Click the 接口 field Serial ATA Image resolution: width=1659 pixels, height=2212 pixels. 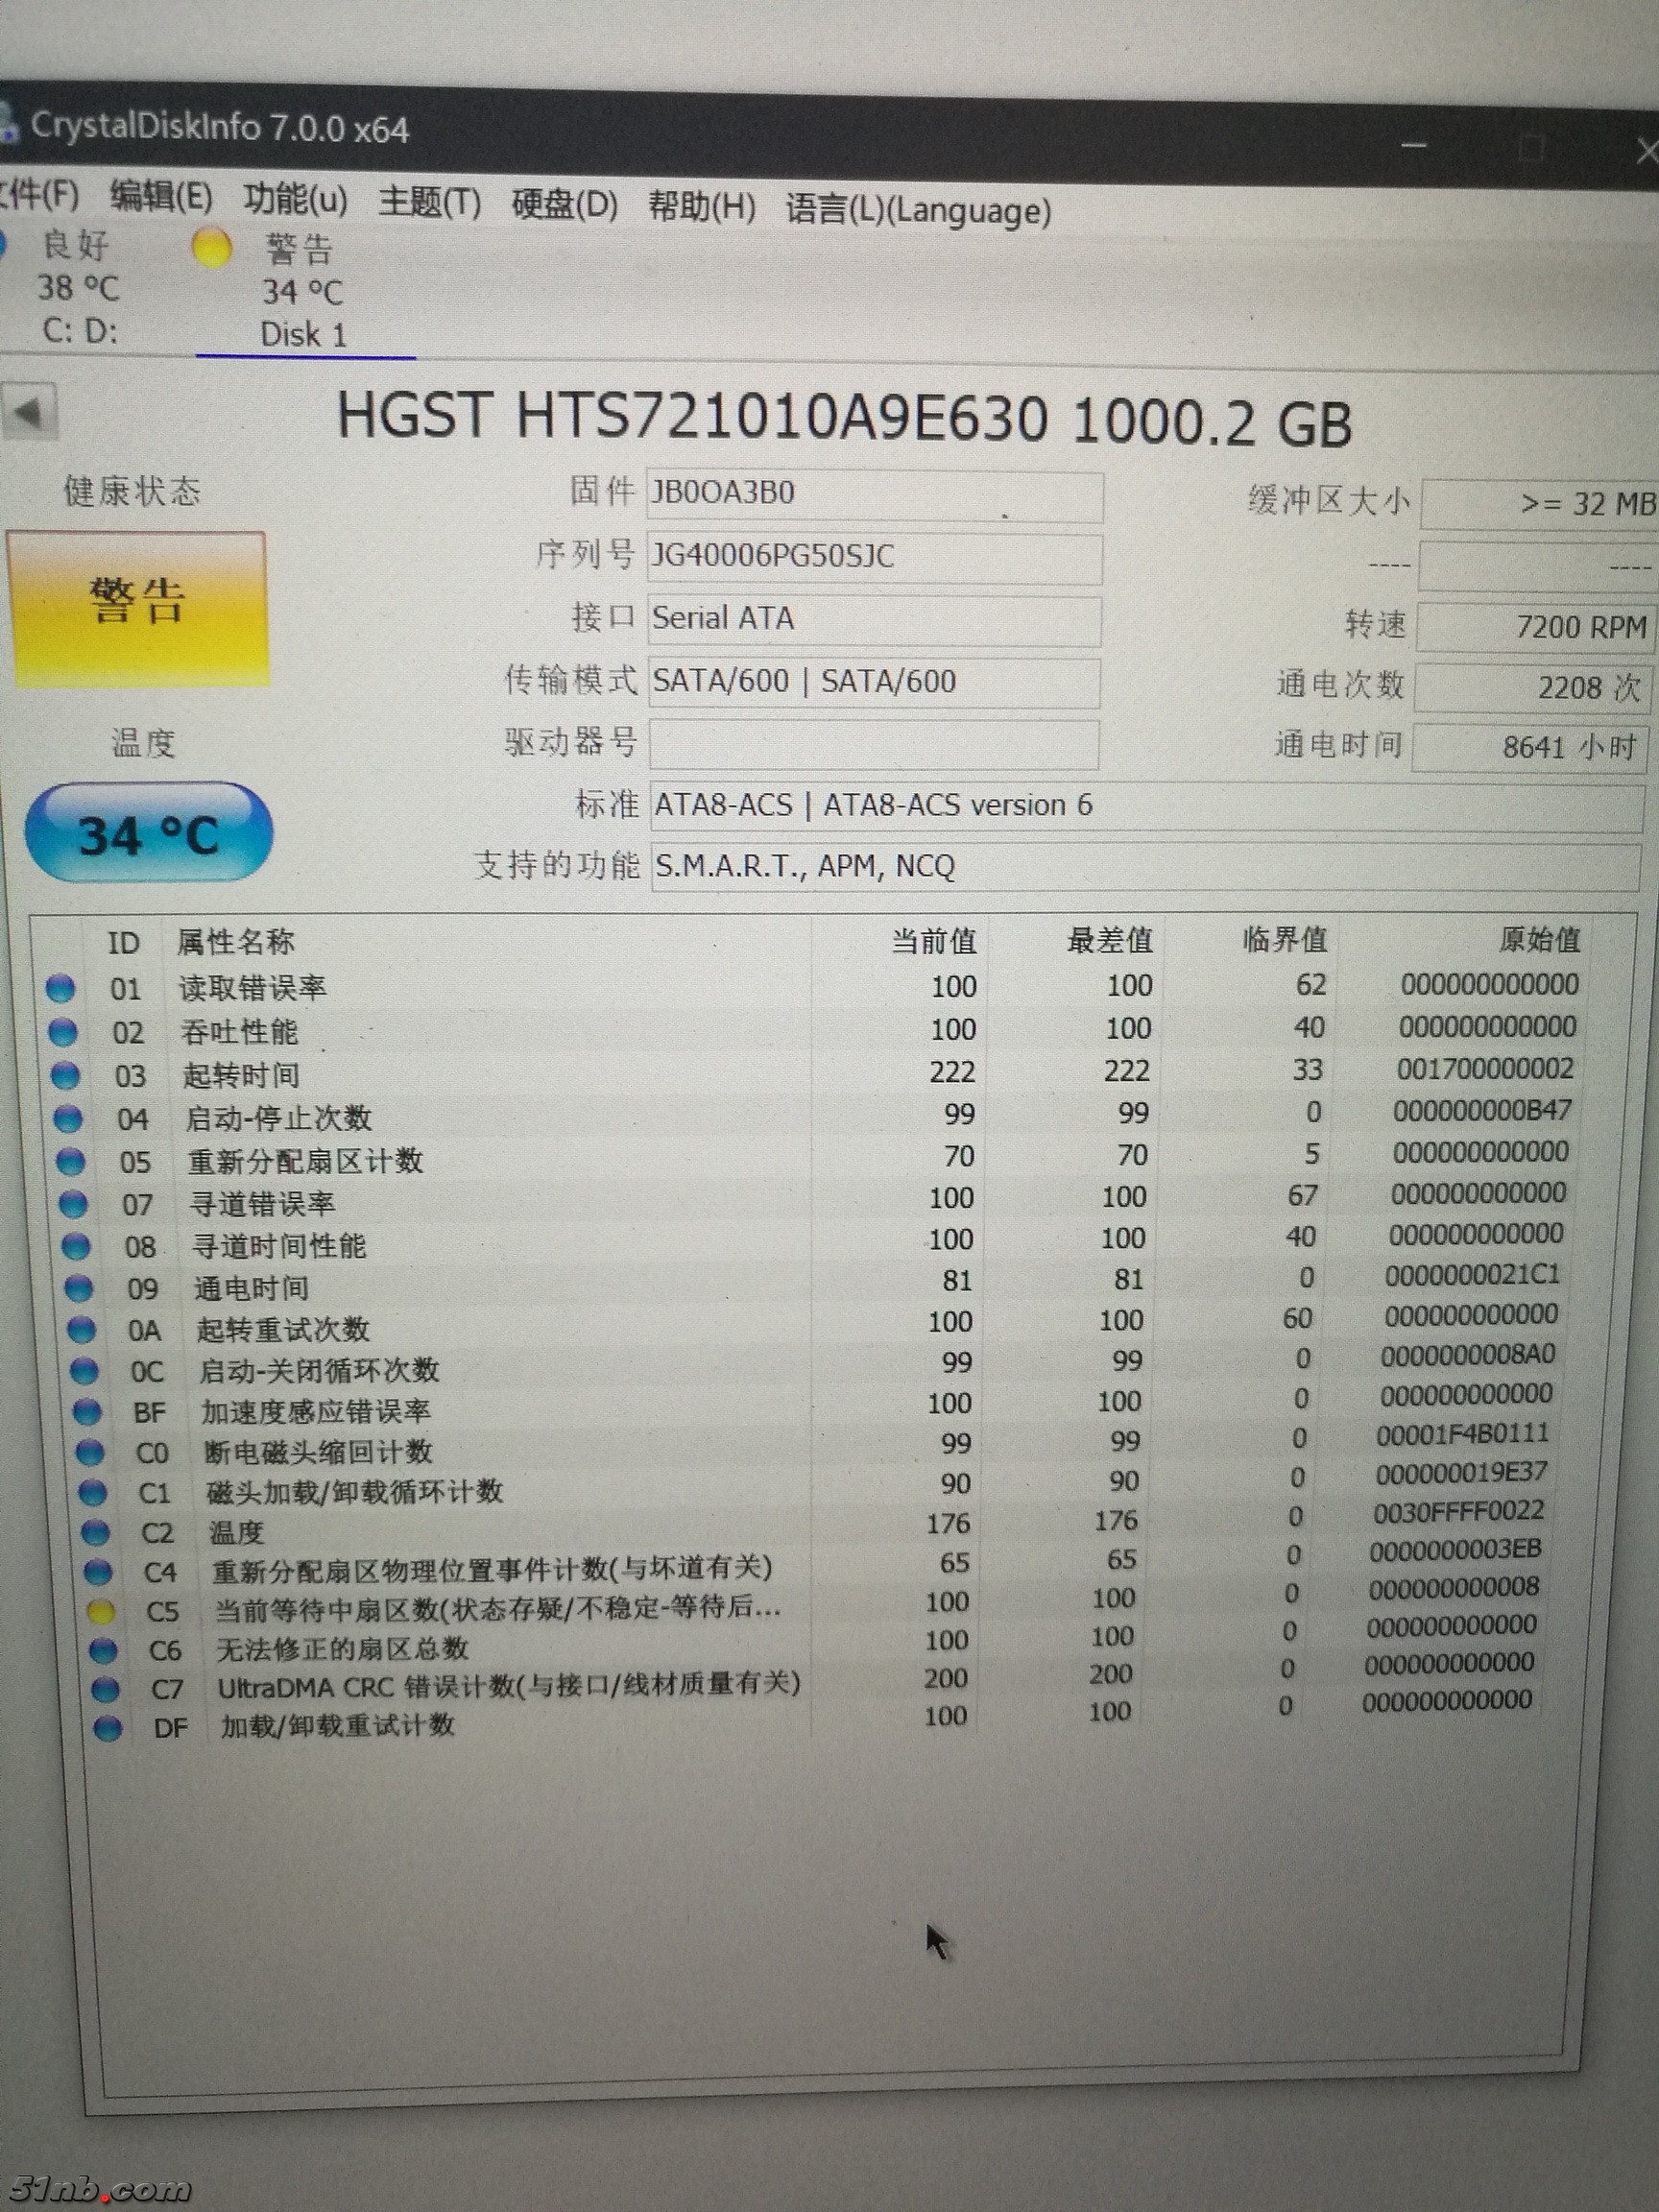pyautogui.click(x=875, y=620)
